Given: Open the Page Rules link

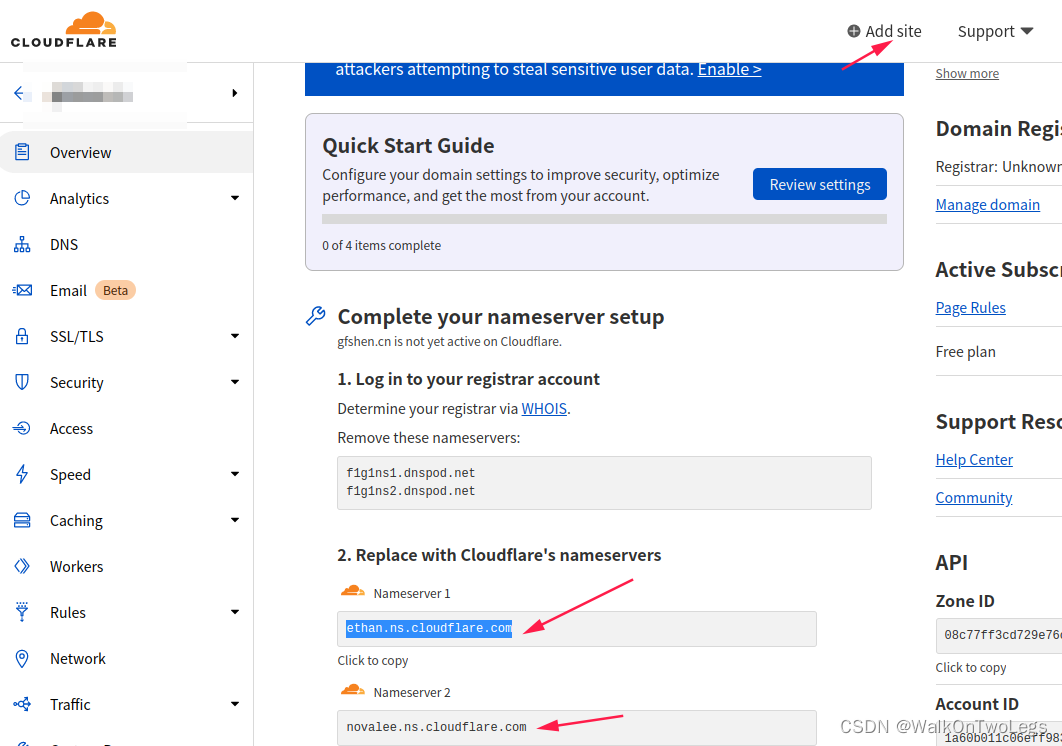Looking at the screenshot, I should click(x=971, y=308).
